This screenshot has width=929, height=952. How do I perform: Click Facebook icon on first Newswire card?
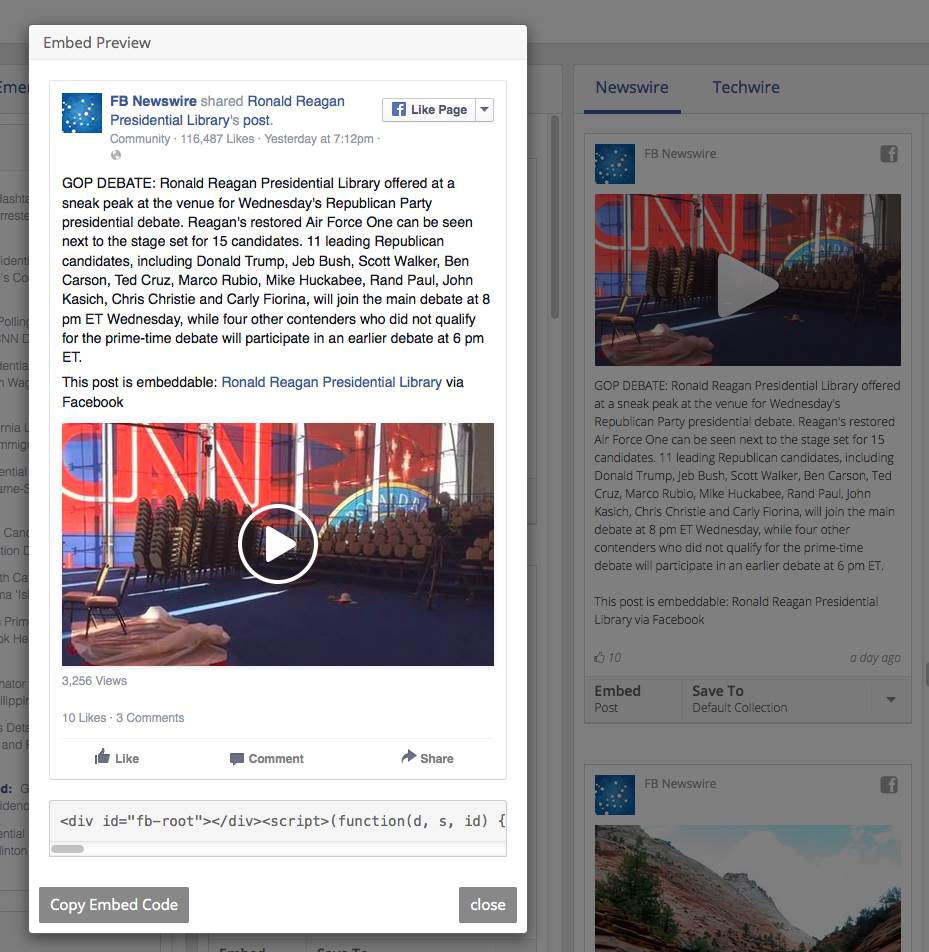pos(889,154)
